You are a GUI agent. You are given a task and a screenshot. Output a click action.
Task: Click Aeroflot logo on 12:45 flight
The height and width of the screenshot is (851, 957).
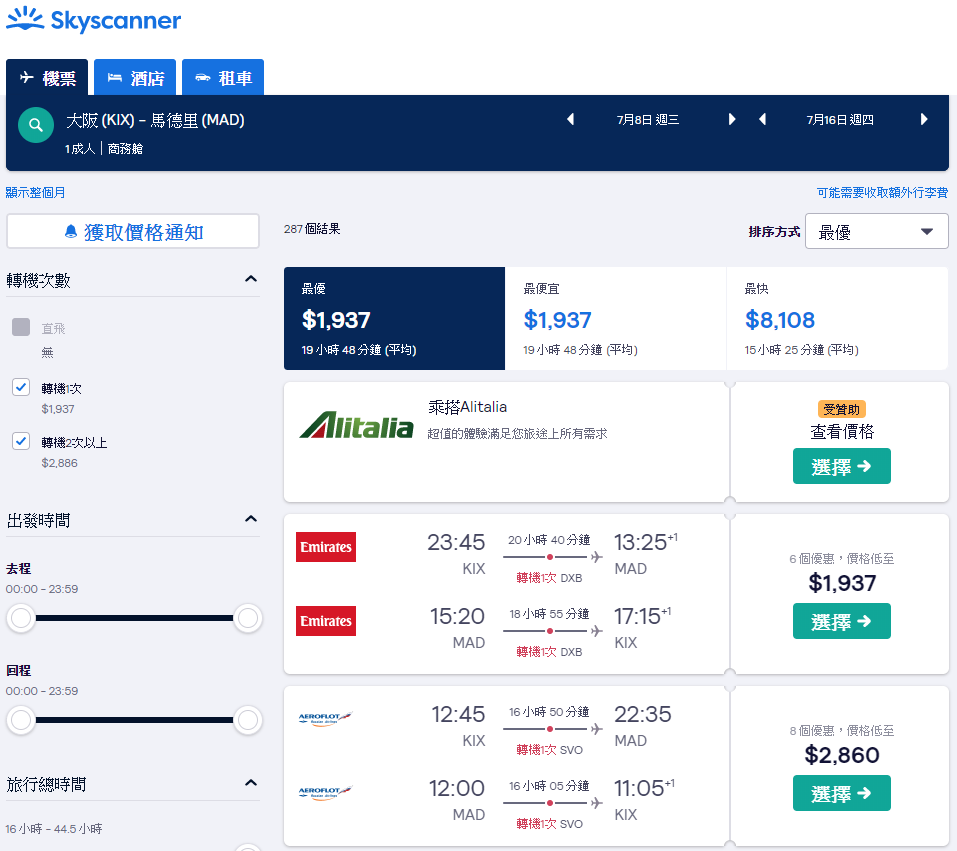[325, 719]
